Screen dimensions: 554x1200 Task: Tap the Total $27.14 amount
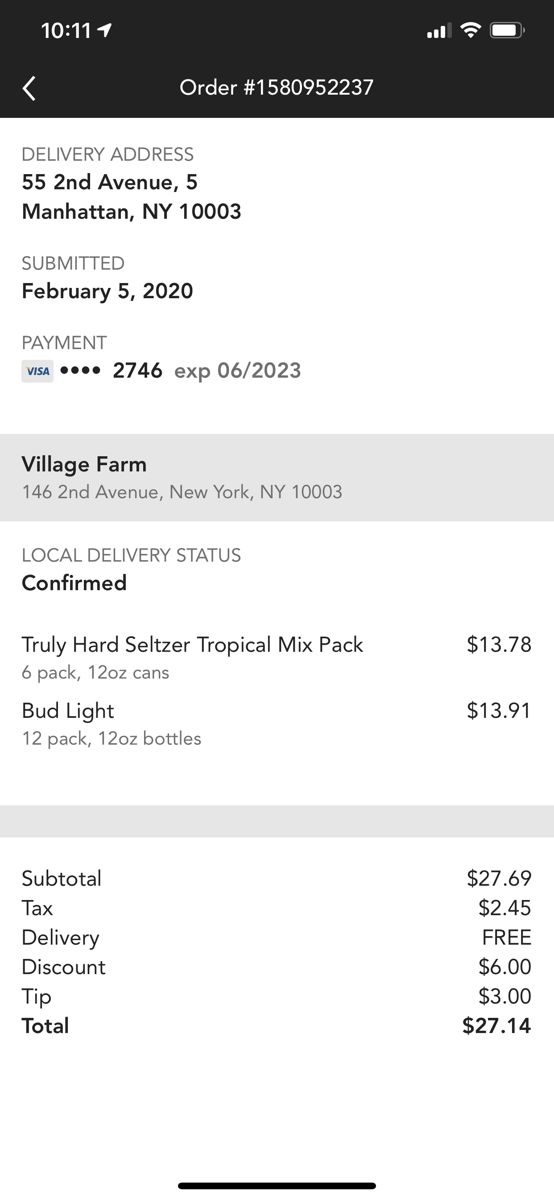click(497, 1026)
